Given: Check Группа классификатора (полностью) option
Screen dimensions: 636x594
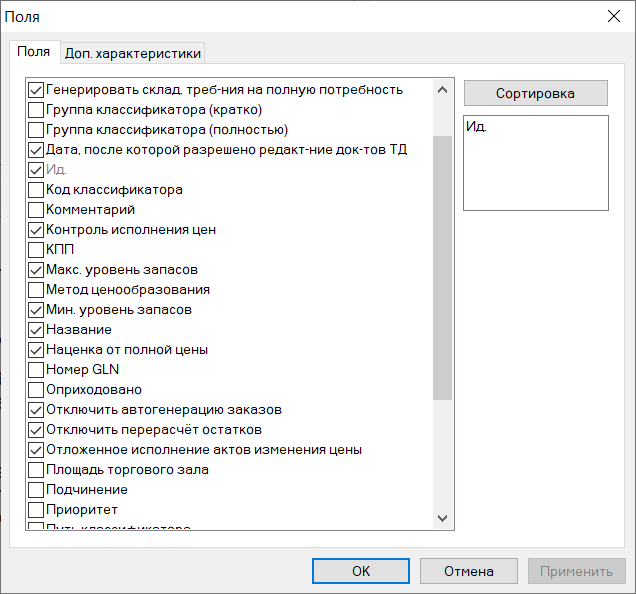Looking at the screenshot, I should 36,130.
